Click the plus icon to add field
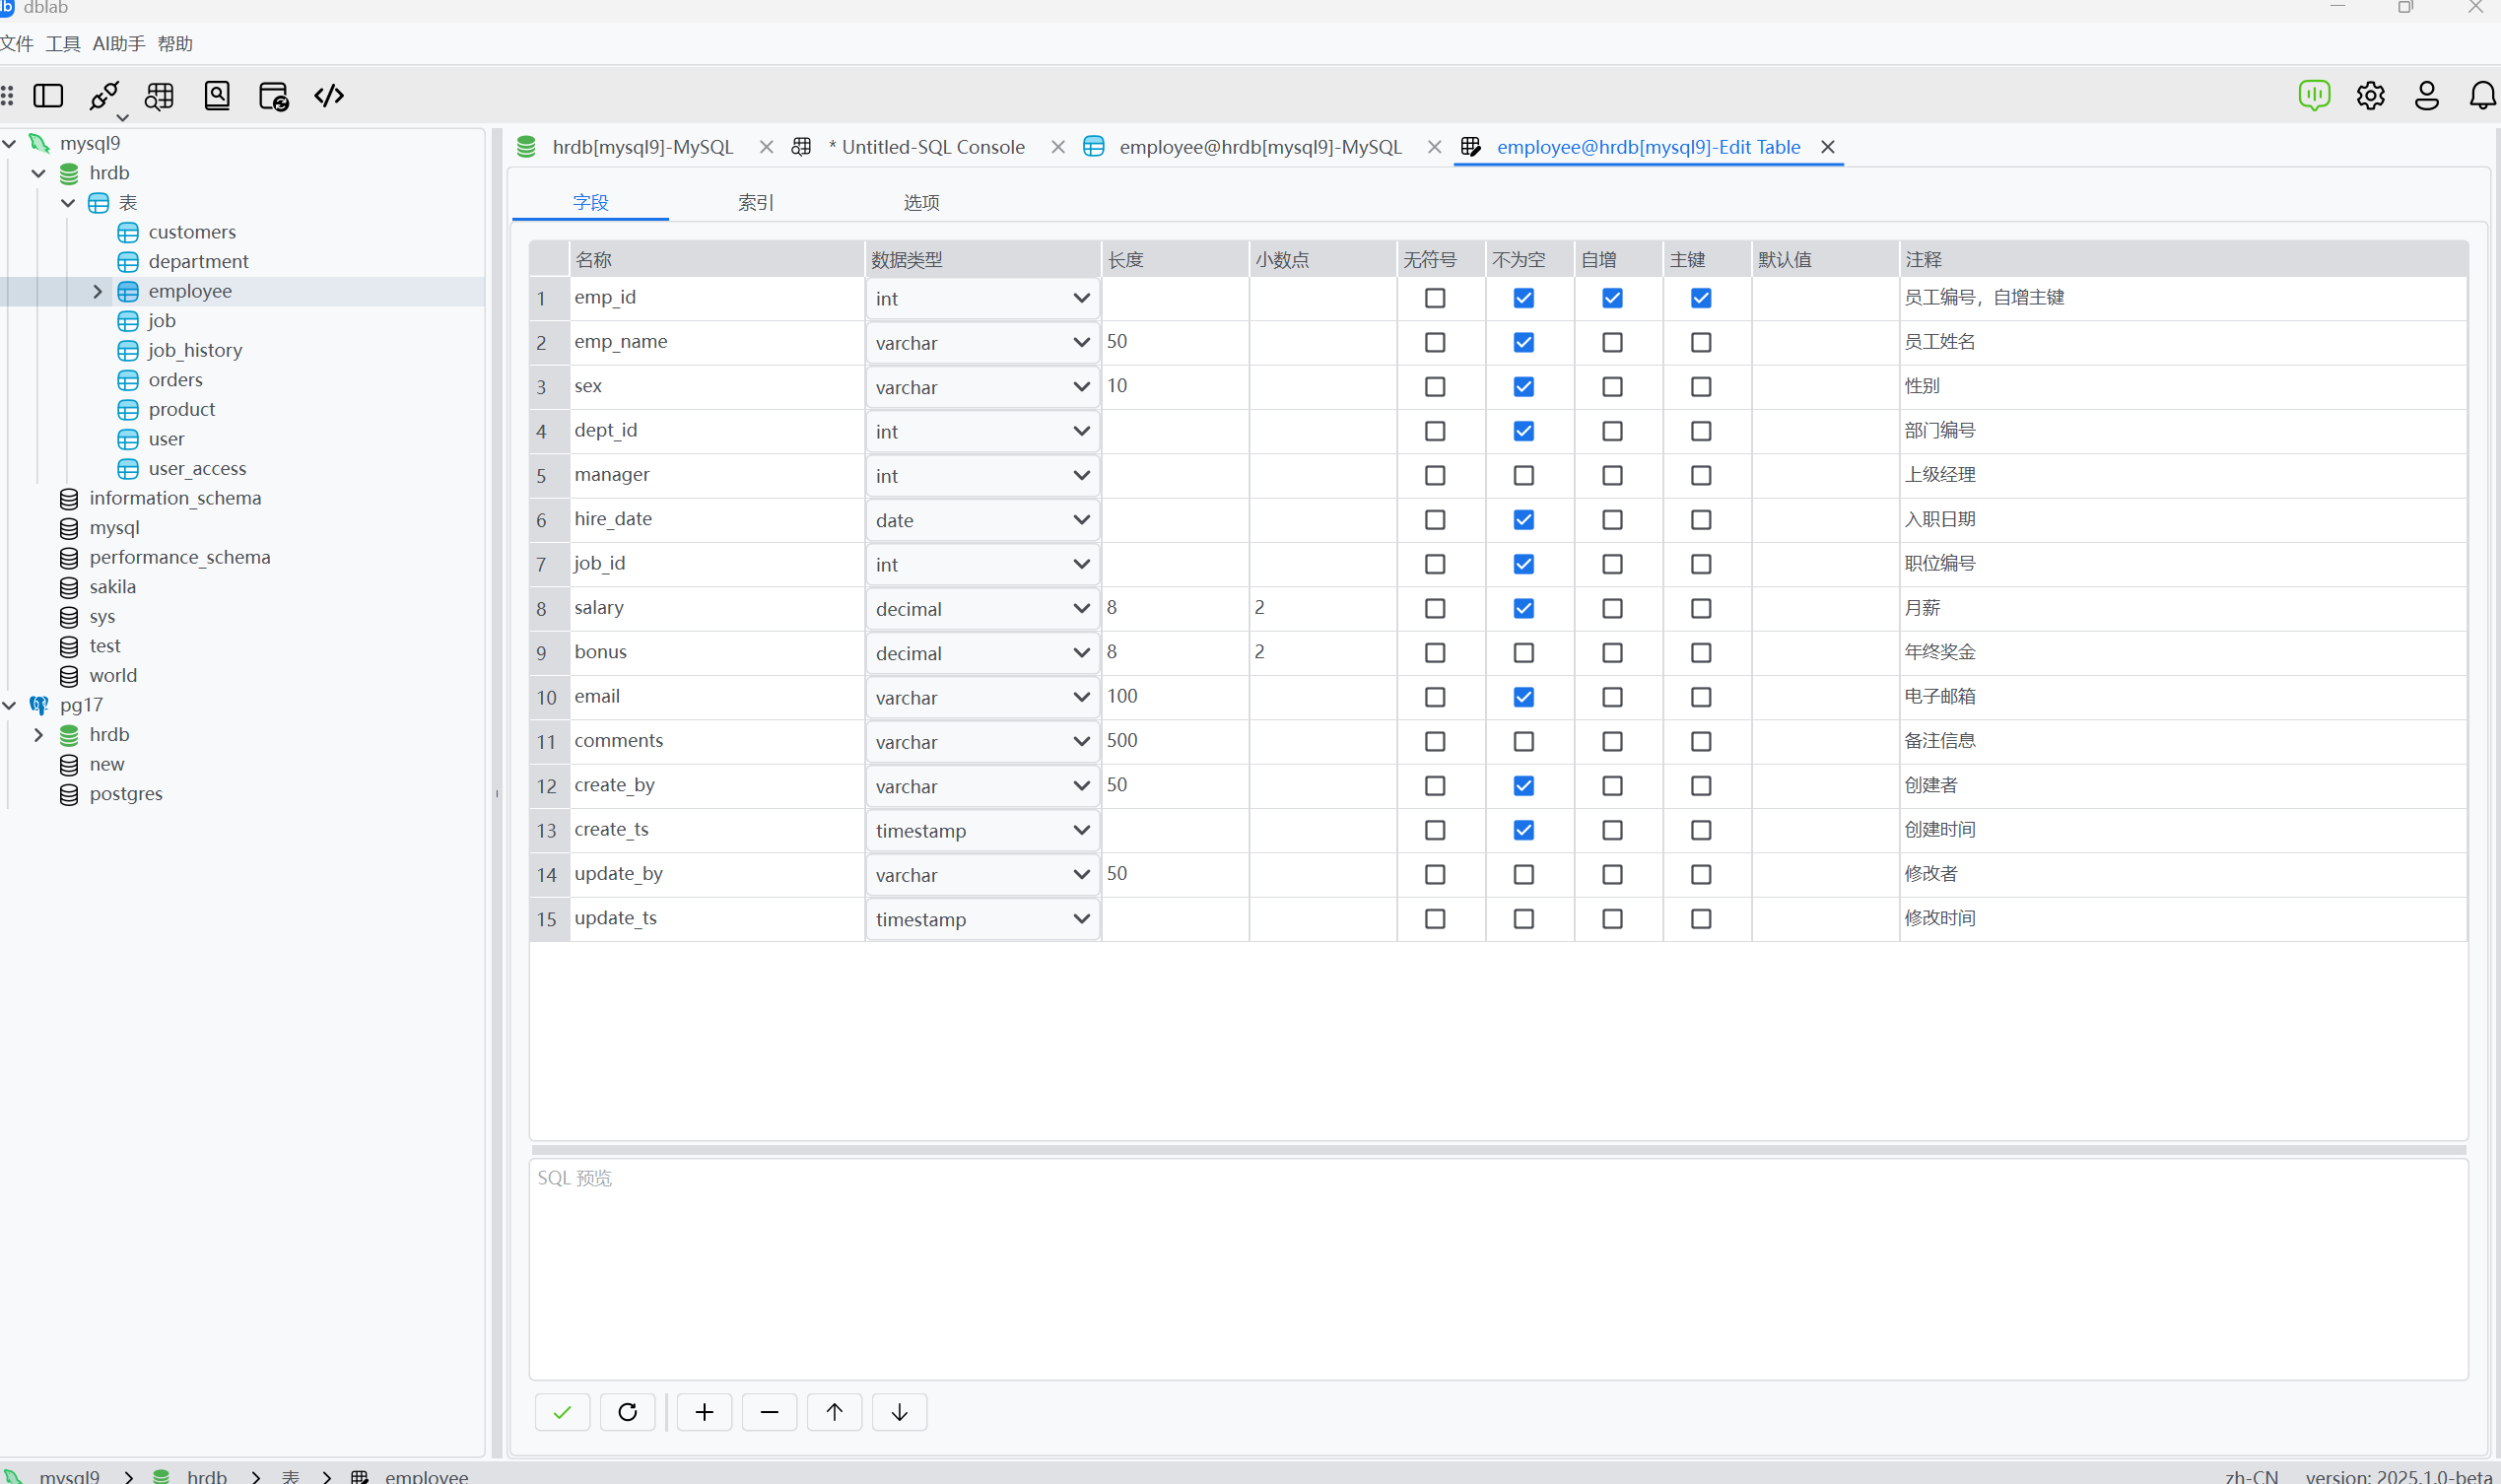This screenshot has height=1484, width=2501. (704, 1412)
